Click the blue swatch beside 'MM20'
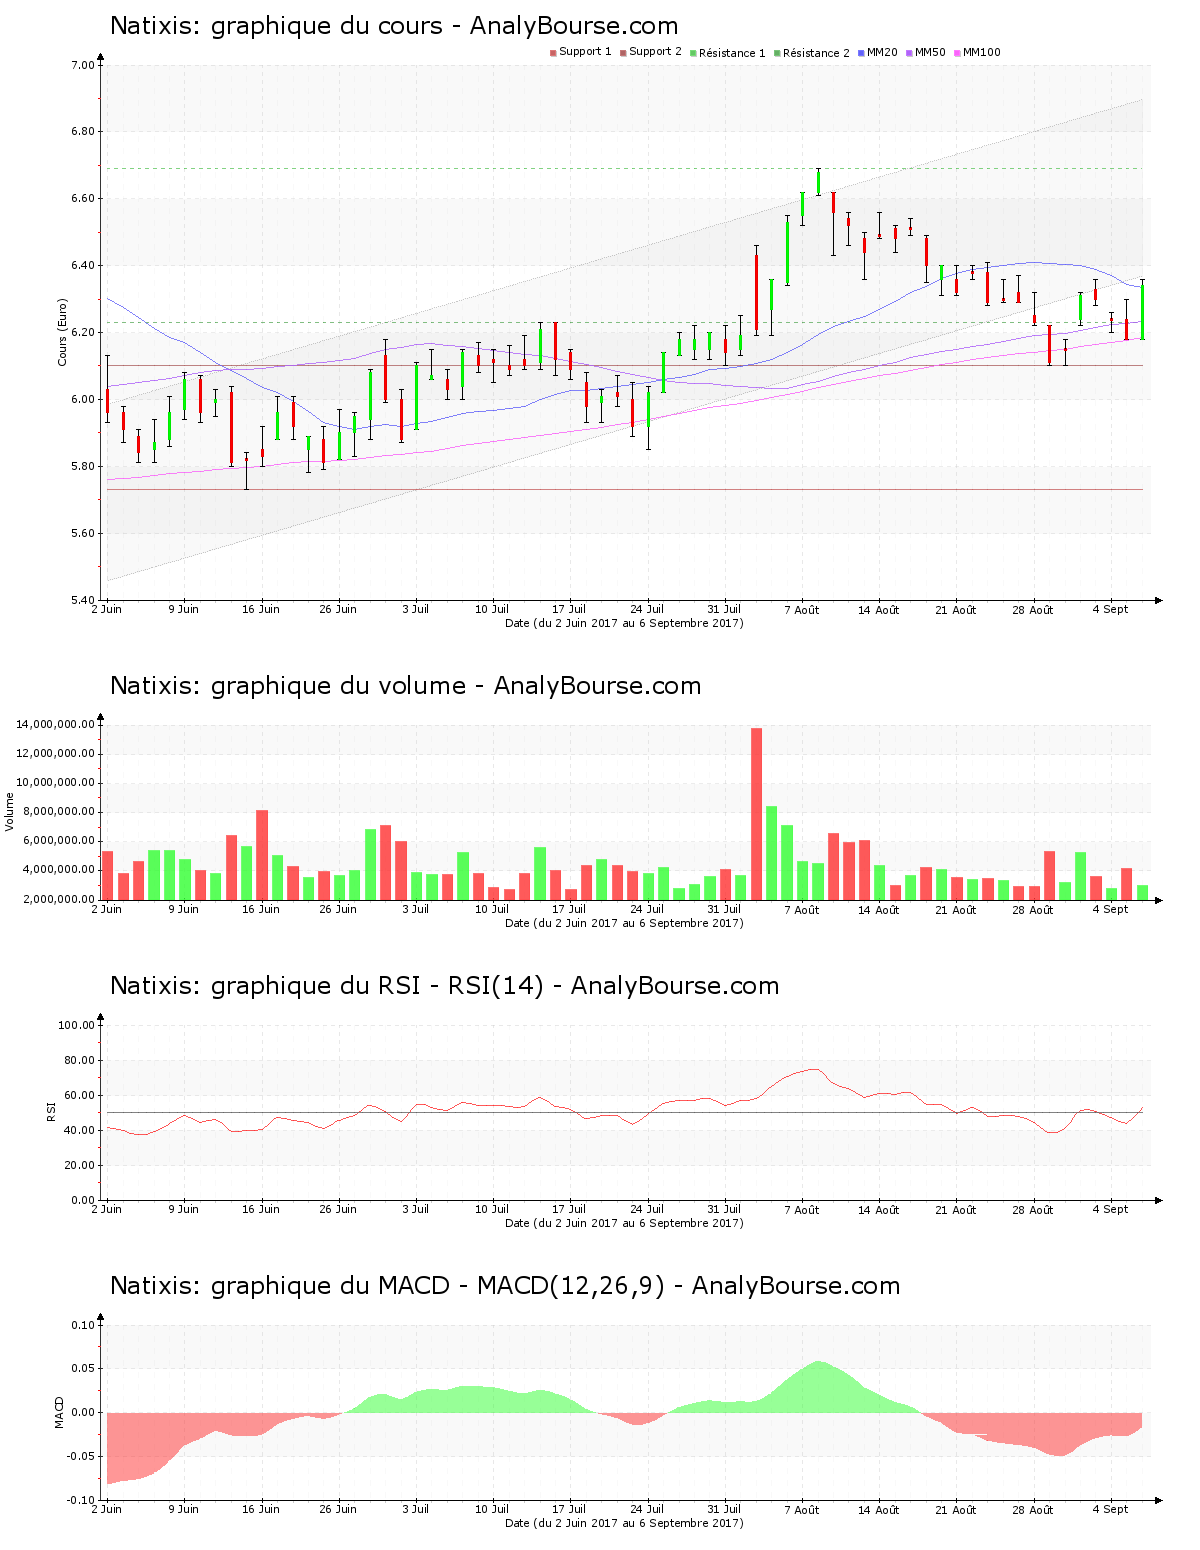 pyautogui.click(x=861, y=53)
